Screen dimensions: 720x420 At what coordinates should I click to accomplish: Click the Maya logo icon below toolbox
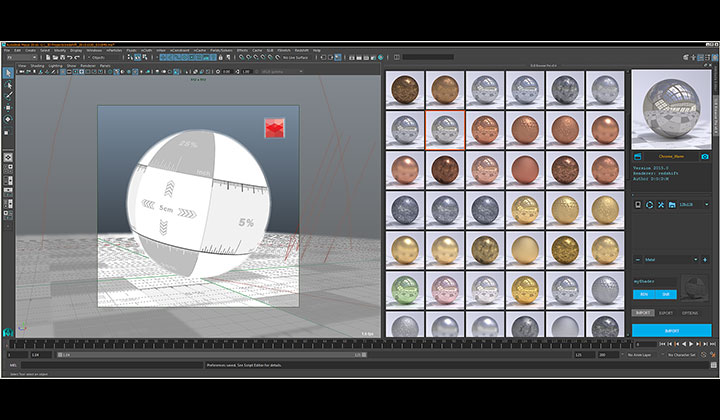point(8,332)
